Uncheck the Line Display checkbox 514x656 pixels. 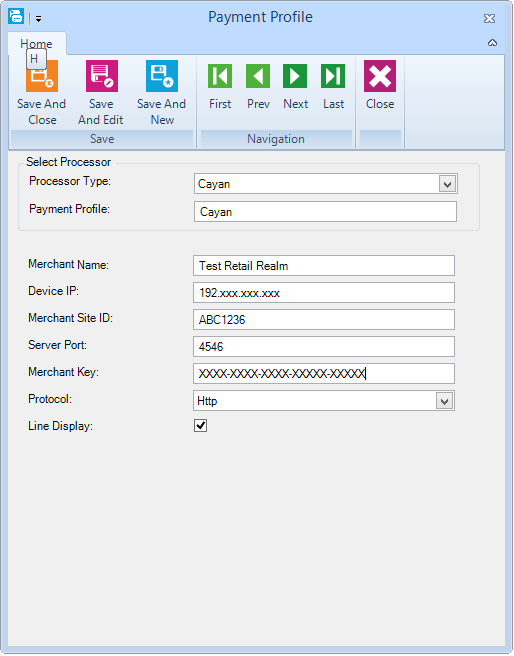point(200,425)
